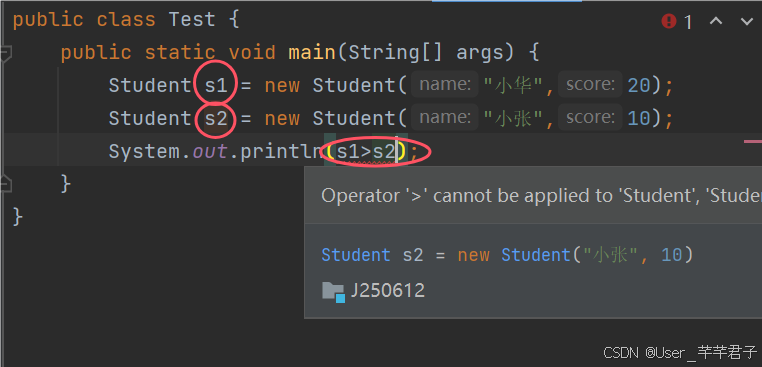Click the J250612 module folder icon
This screenshot has width=762, height=367.
click(x=333, y=292)
